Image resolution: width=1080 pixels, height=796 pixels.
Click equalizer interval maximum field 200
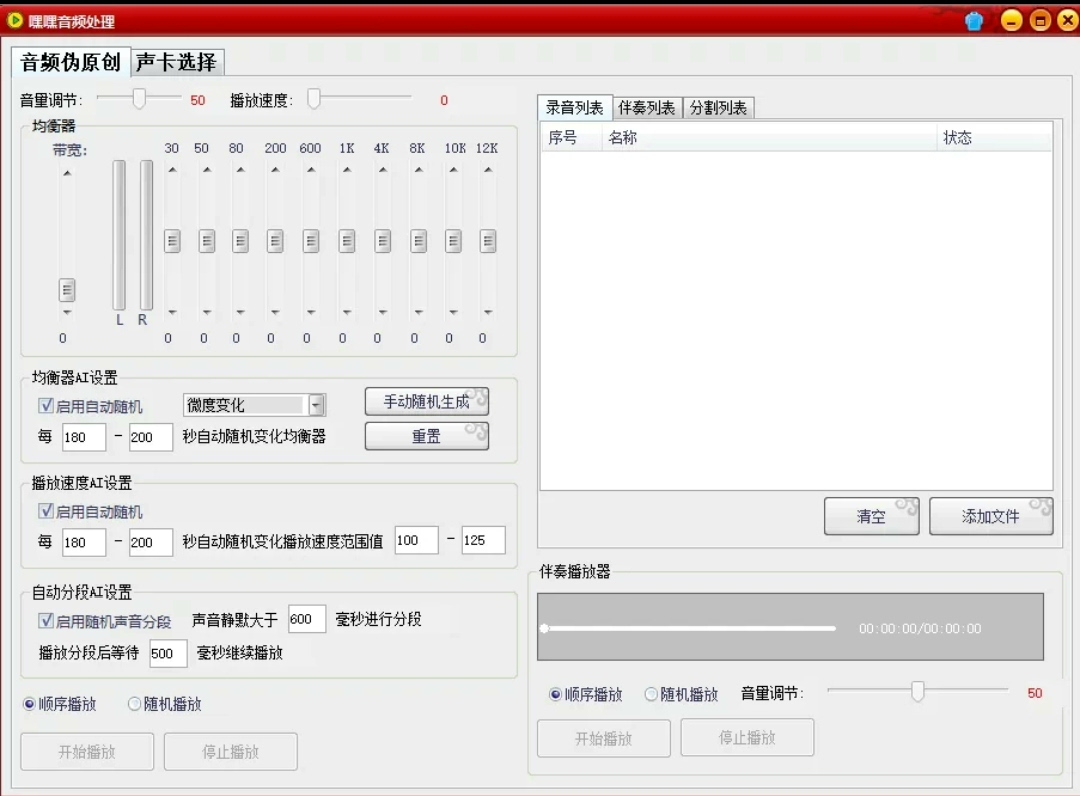[x=151, y=437]
